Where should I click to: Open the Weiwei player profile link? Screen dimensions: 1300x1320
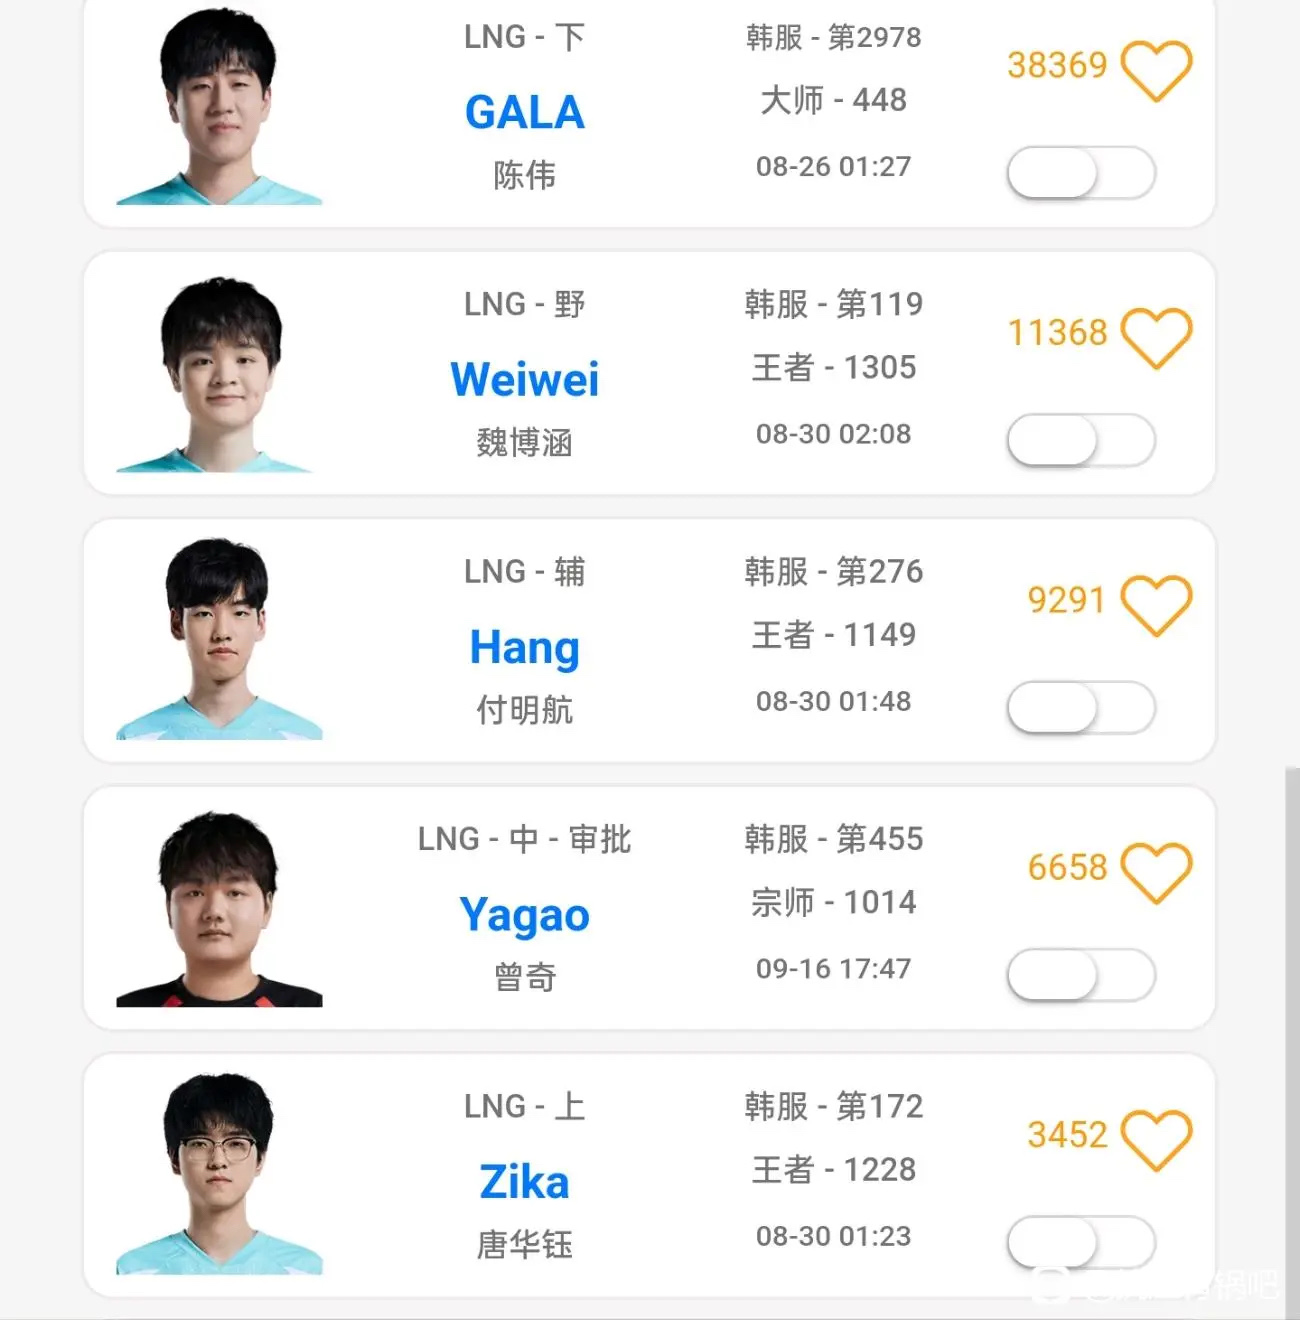point(525,380)
